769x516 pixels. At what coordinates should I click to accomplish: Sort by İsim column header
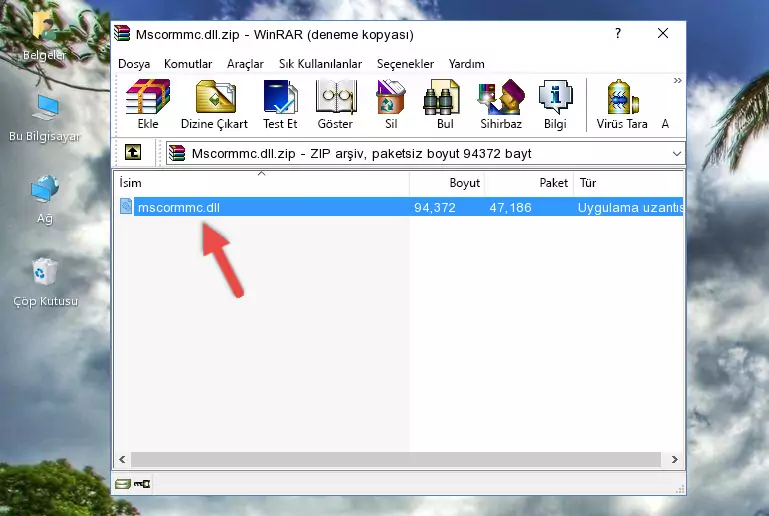262,183
